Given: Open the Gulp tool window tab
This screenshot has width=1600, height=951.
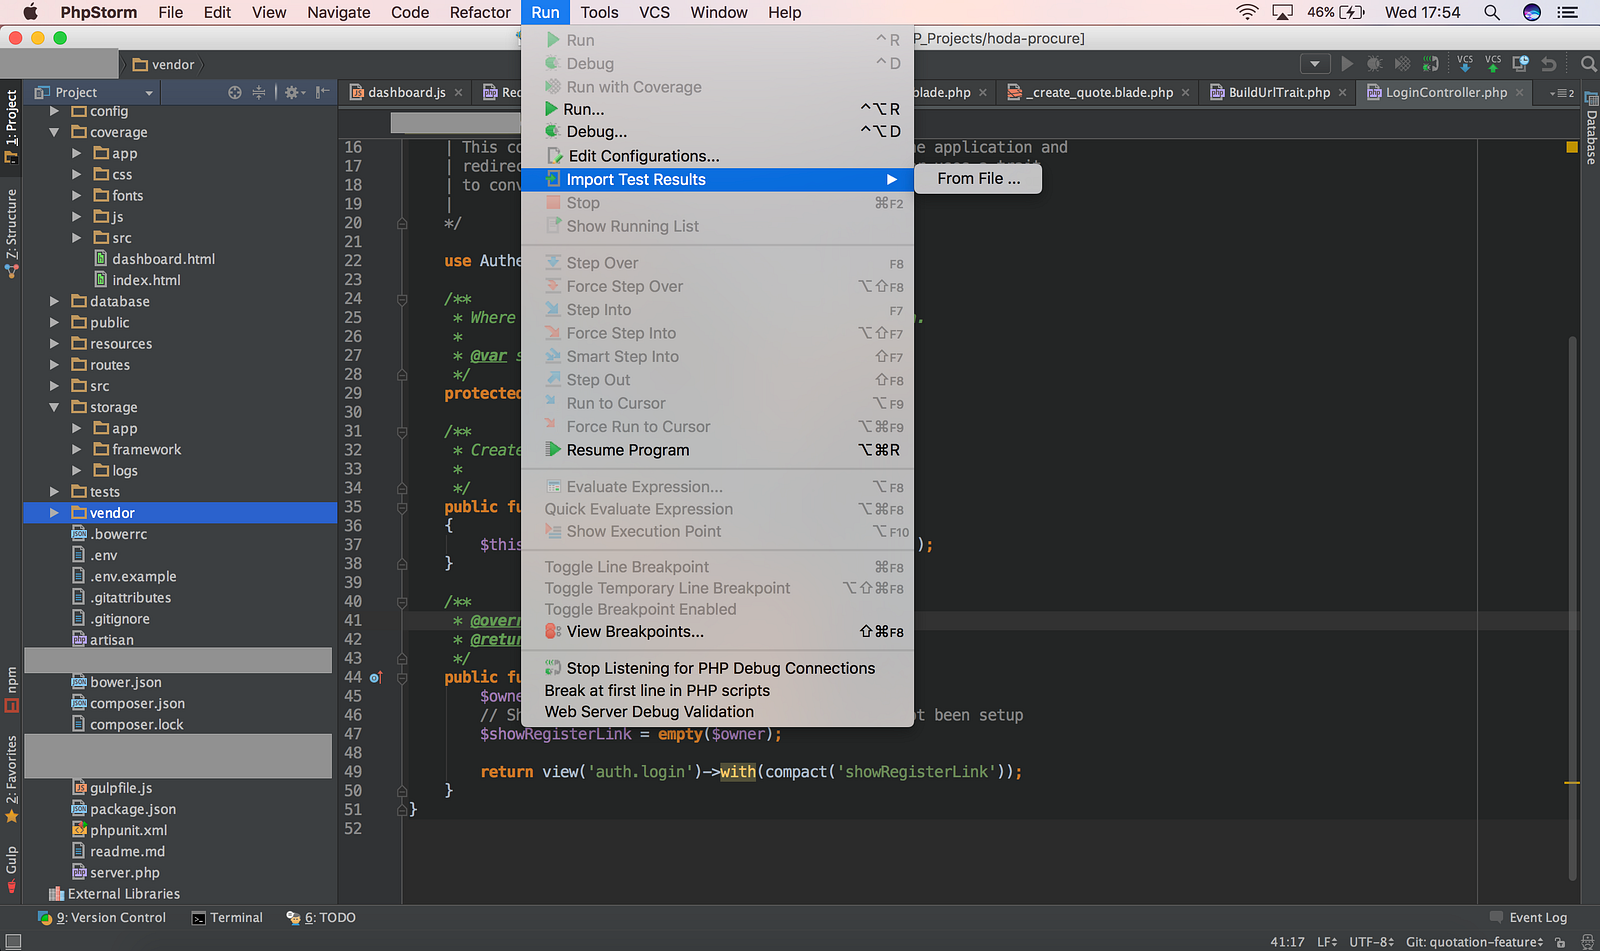Looking at the screenshot, I should pyautogui.click(x=11, y=869).
